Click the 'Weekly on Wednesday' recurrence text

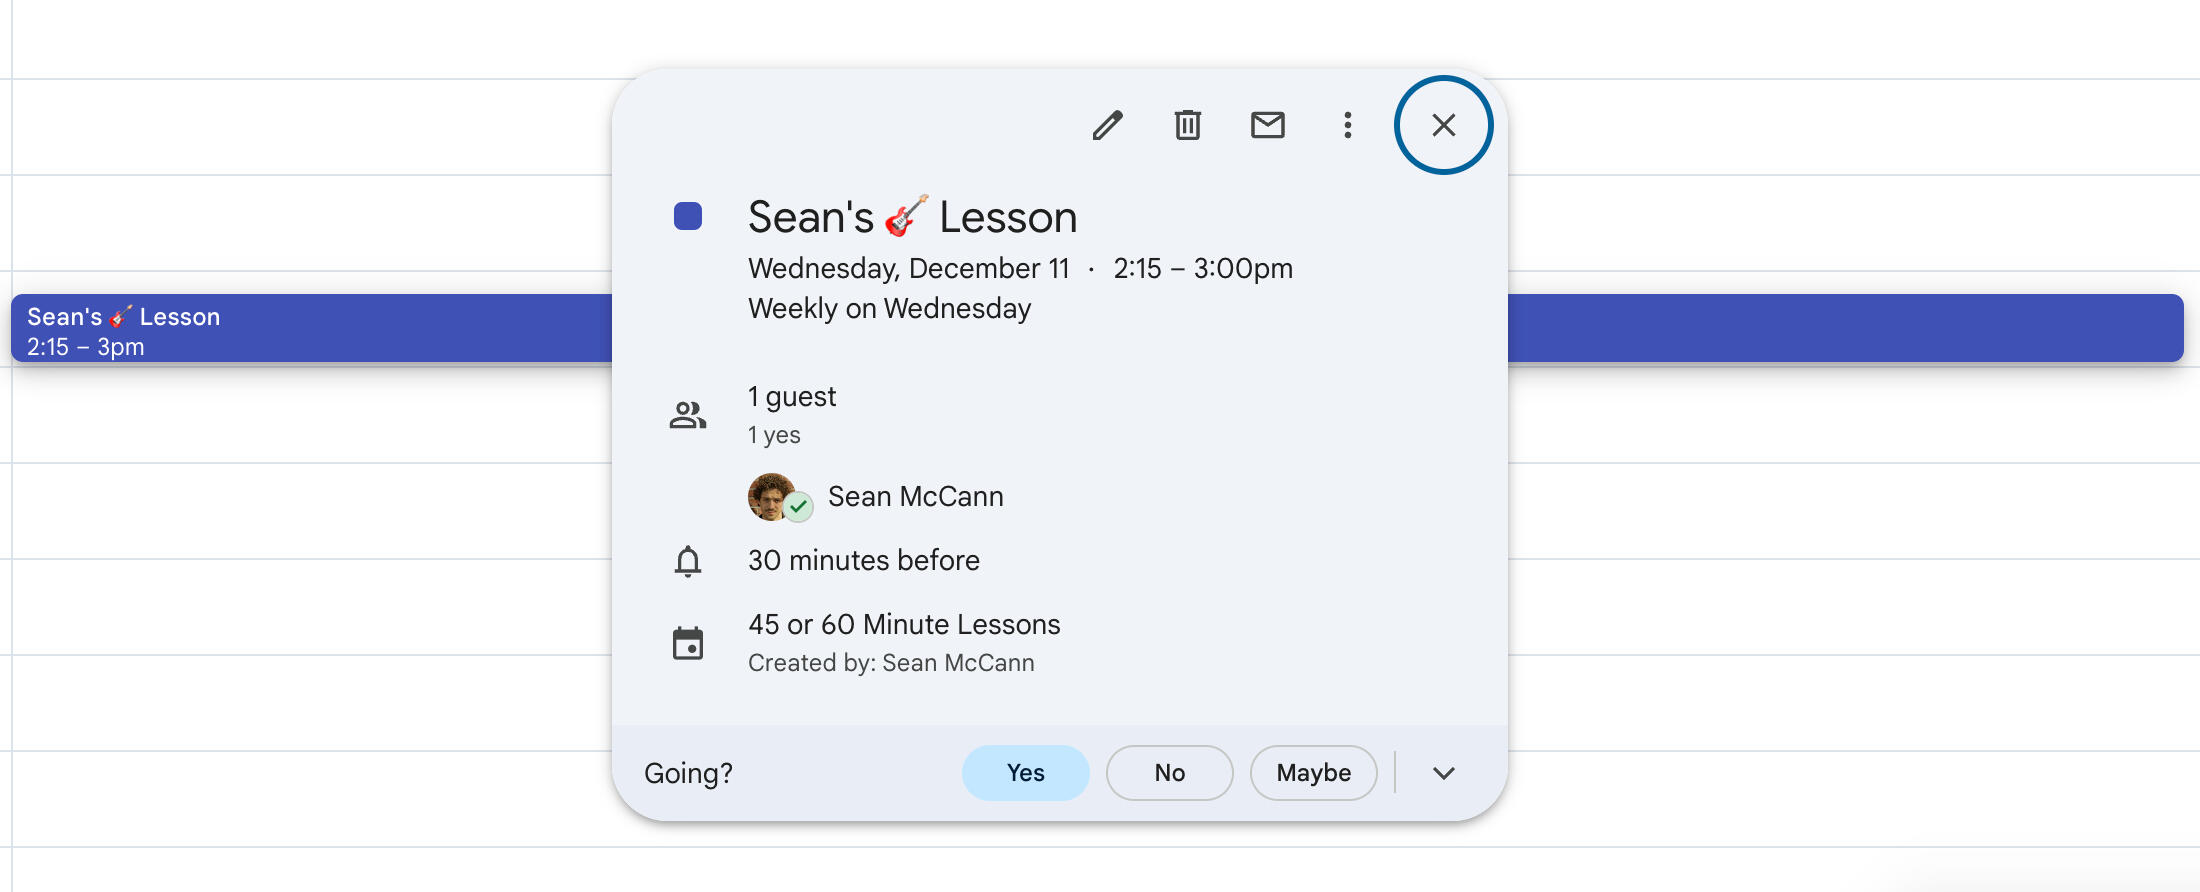(889, 308)
